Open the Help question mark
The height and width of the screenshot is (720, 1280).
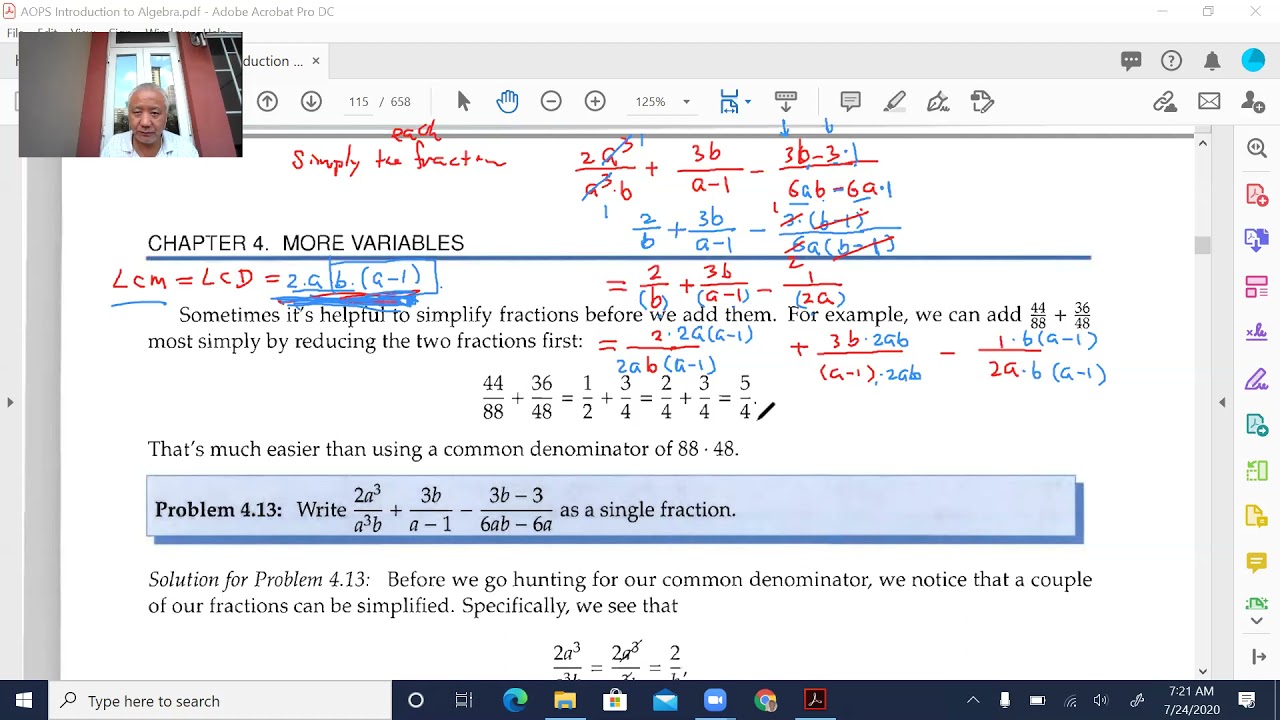tap(1171, 61)
